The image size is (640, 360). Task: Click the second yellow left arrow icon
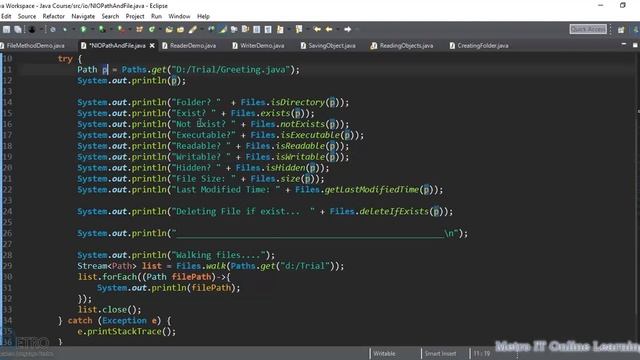pyautogui.click(x=329, y=29)
